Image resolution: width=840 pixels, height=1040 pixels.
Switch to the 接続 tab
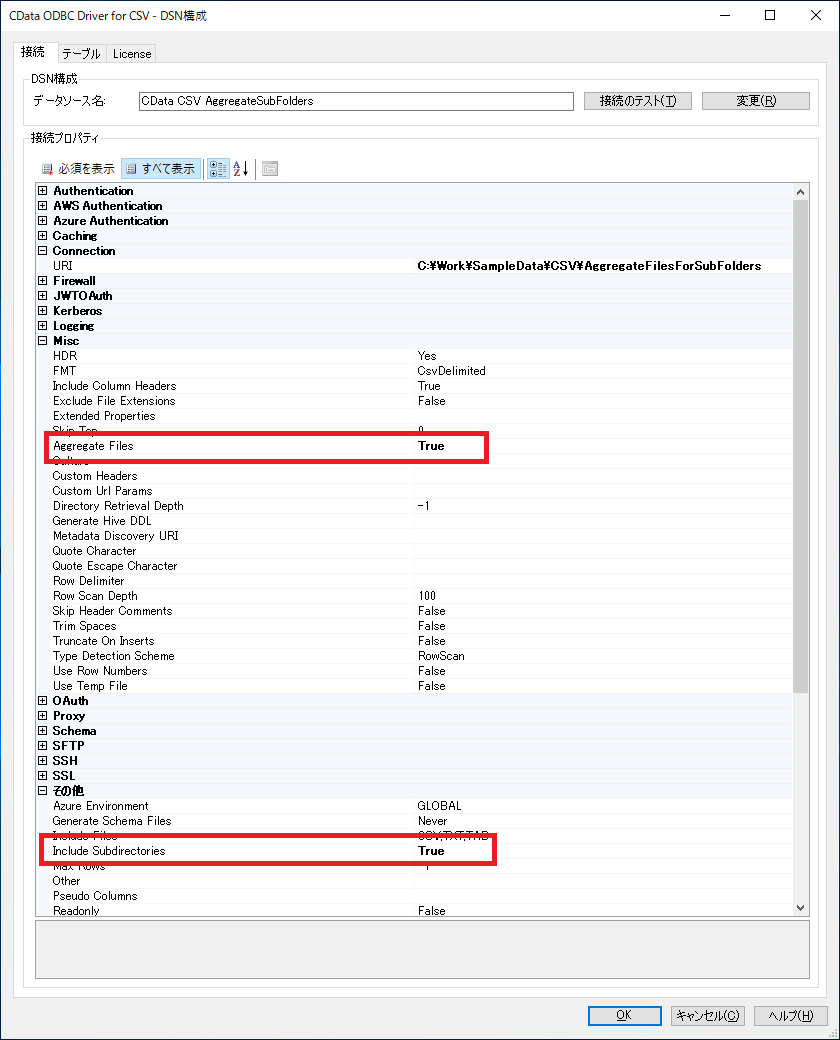33,52
